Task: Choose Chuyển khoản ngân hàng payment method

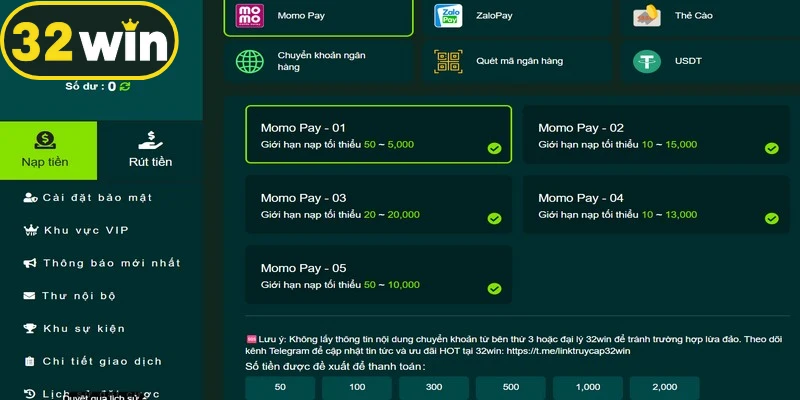Action: [x=318, y=62]
